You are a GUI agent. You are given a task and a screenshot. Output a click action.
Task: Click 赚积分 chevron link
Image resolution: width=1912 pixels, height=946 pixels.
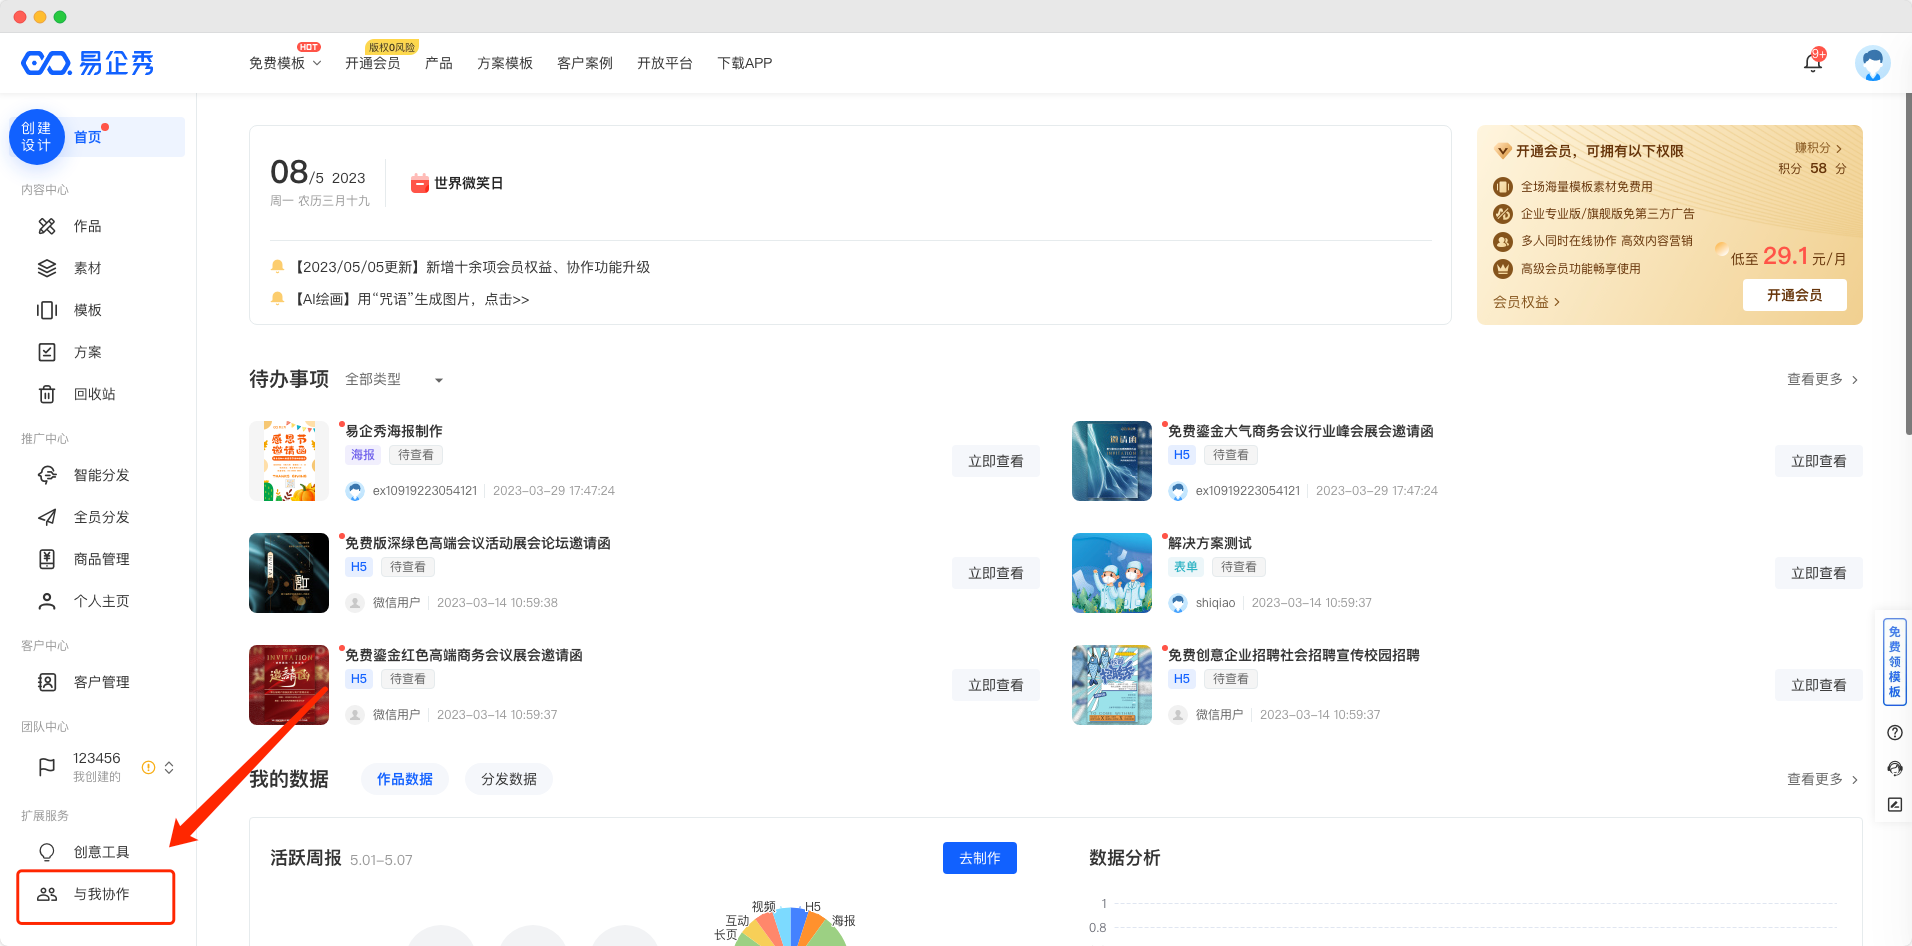click(1818, 148)
